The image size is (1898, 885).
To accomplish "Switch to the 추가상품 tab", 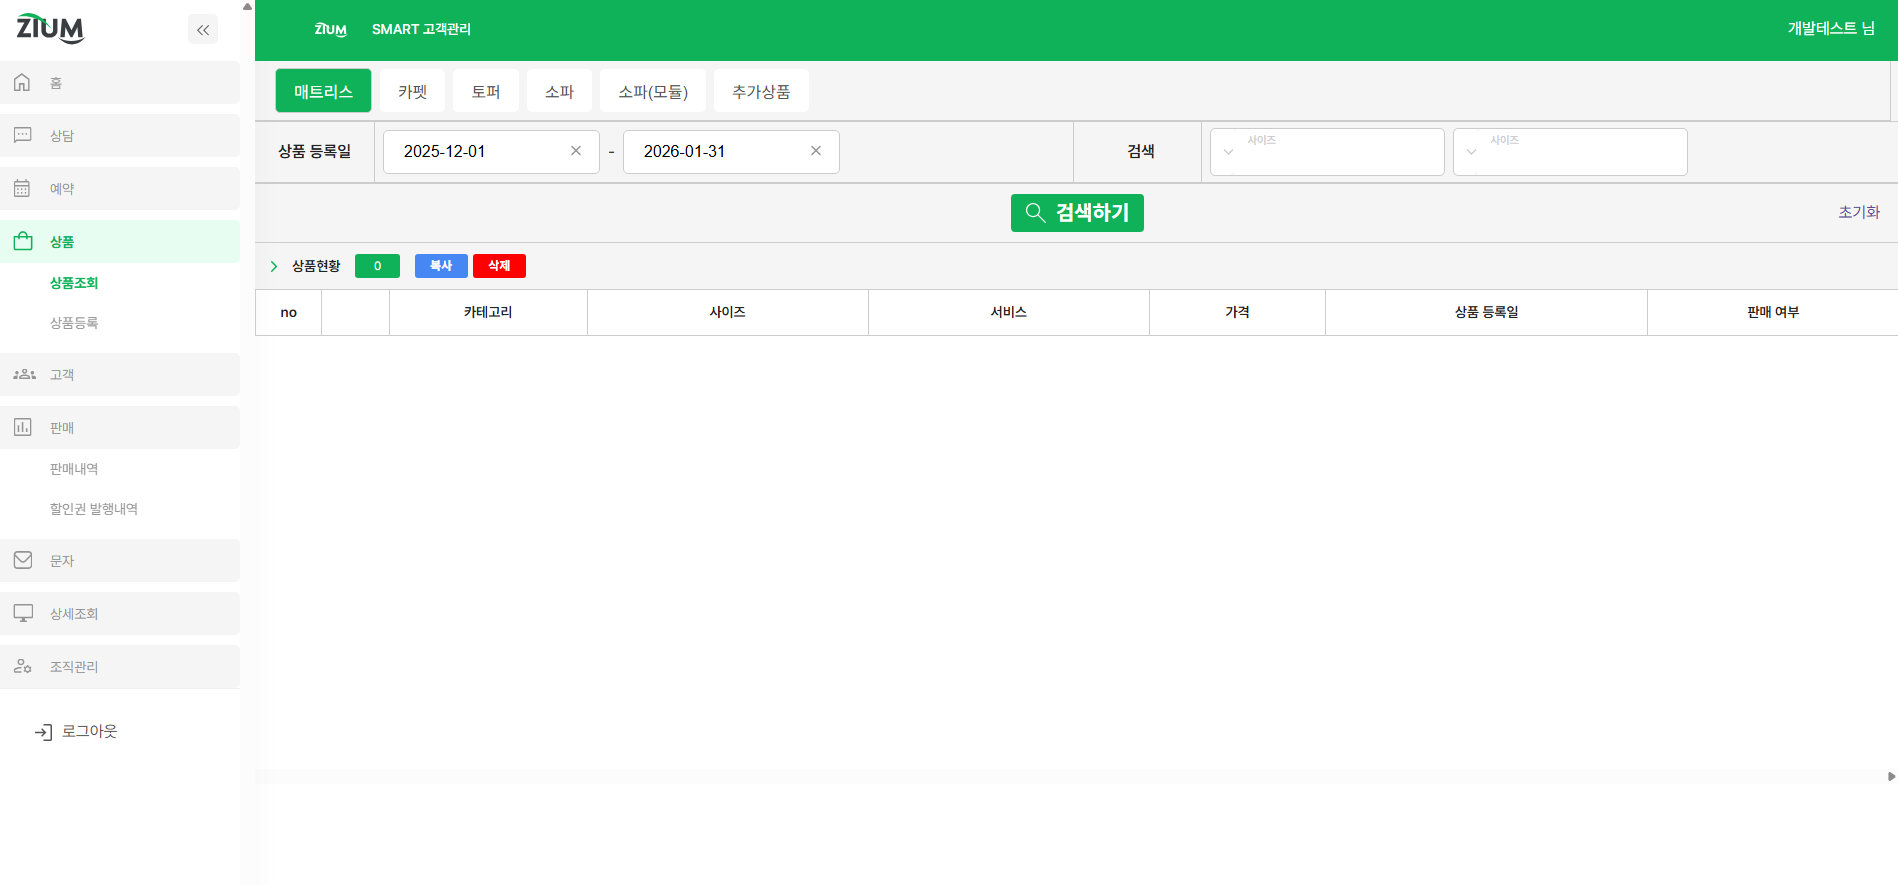I will 761,91.
